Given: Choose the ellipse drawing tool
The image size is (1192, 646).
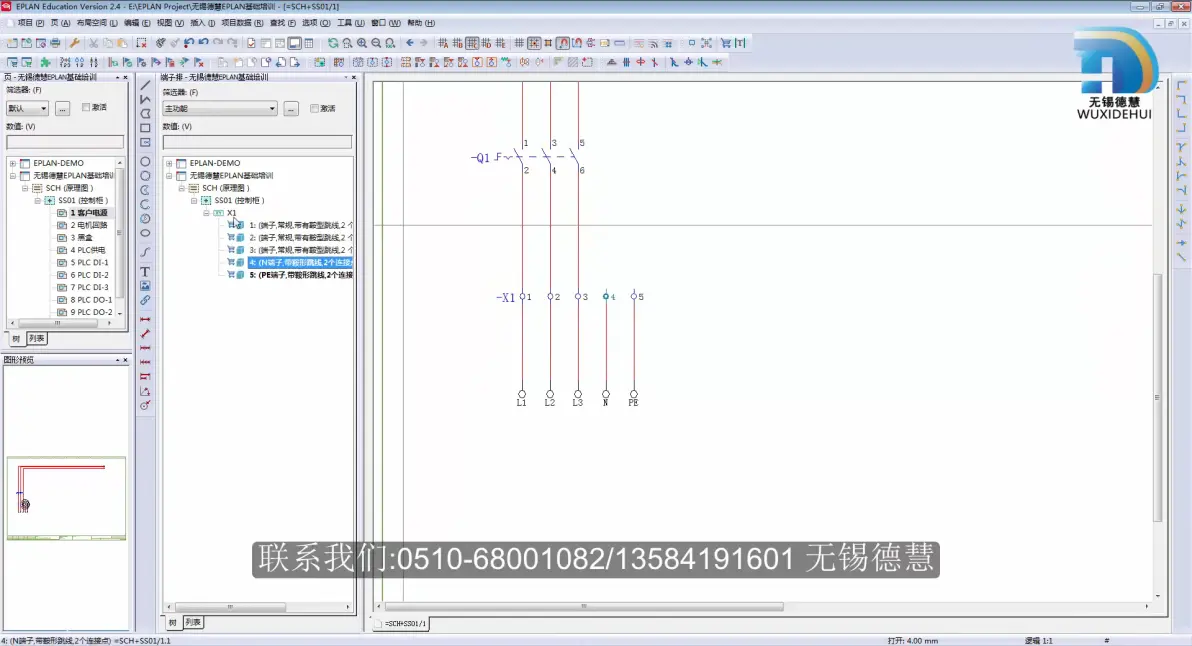Looking at the screenshot, I should point(145,233).
